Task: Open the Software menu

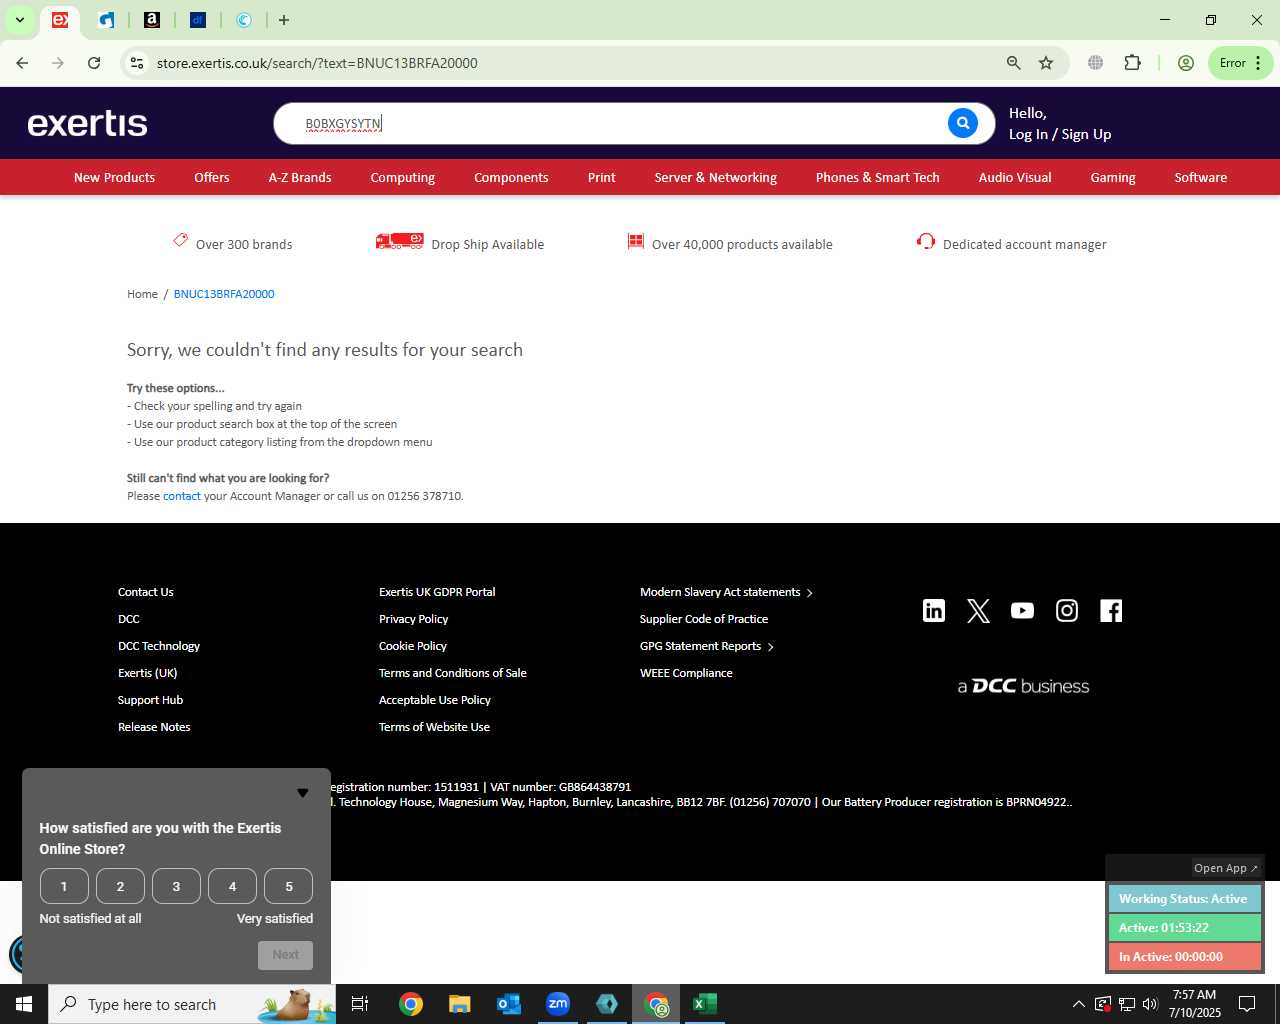Action: tap(1200, 177)
